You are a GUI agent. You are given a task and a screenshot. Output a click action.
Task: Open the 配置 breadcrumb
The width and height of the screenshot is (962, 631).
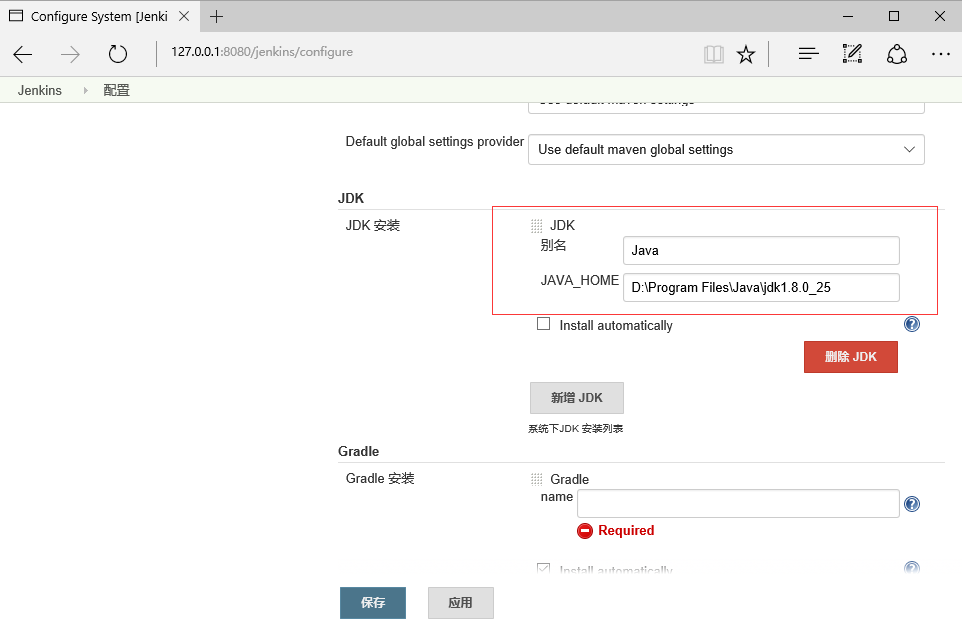tap(117, 90)
